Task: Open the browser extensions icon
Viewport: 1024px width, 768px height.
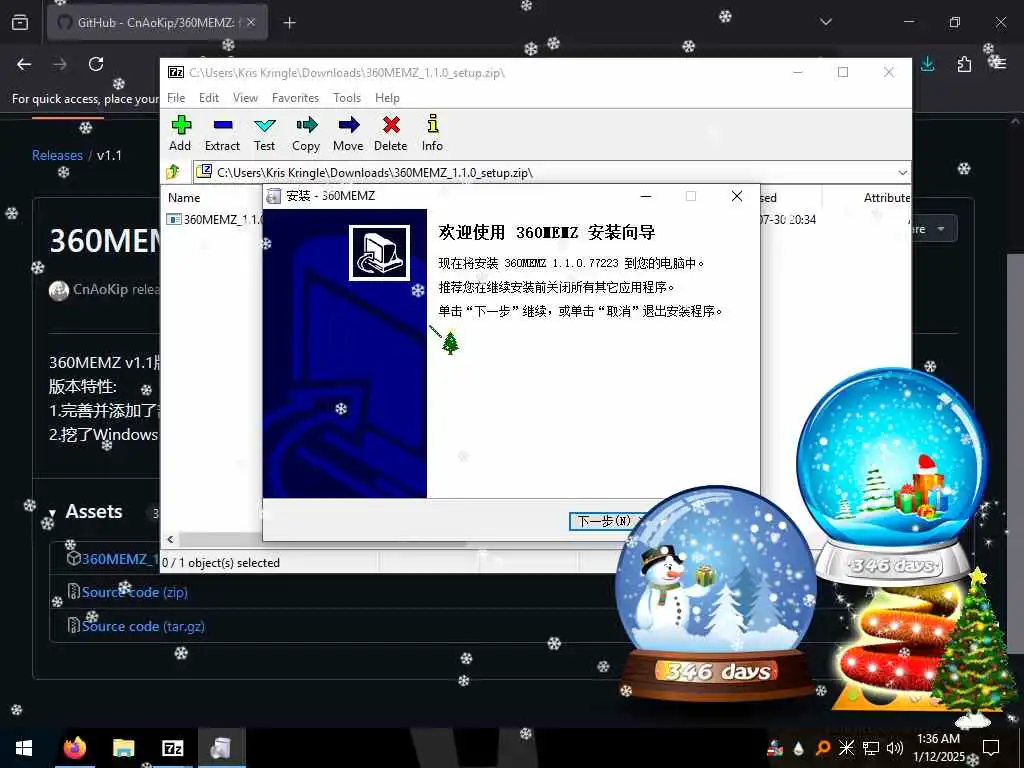Action: (x=964, y=64)
